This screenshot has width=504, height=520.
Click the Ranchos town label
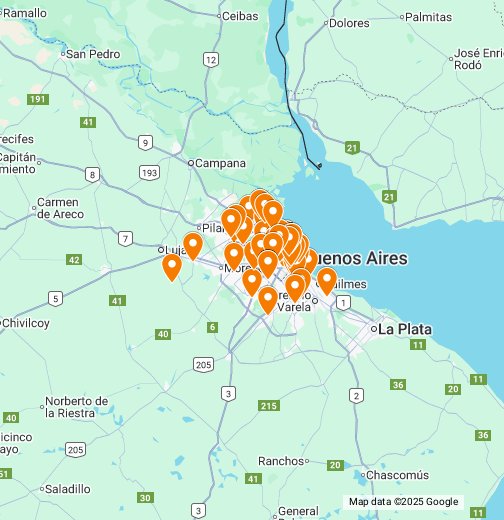coord(281,461)
